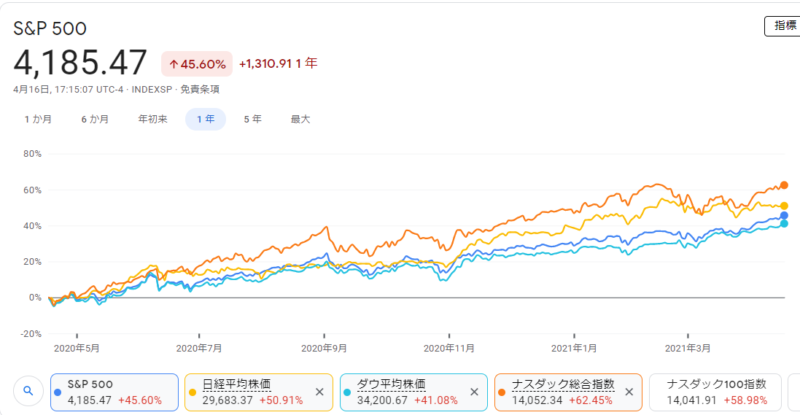Click the yellow Nikkei endpoint dot on chart
800x415 pixels.
[x=784, y=206]
